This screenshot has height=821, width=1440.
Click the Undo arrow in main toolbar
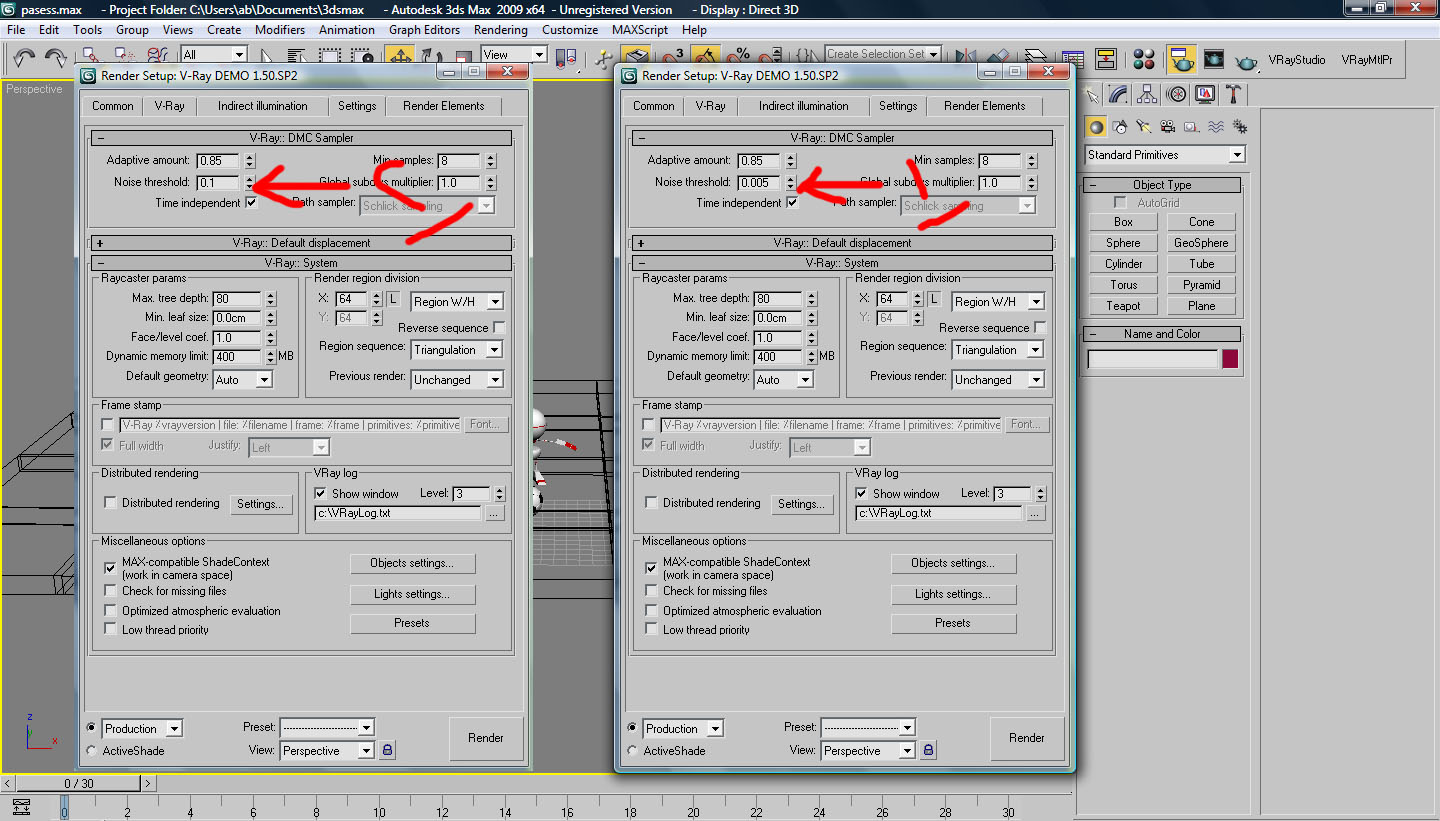tap(25, 57)
